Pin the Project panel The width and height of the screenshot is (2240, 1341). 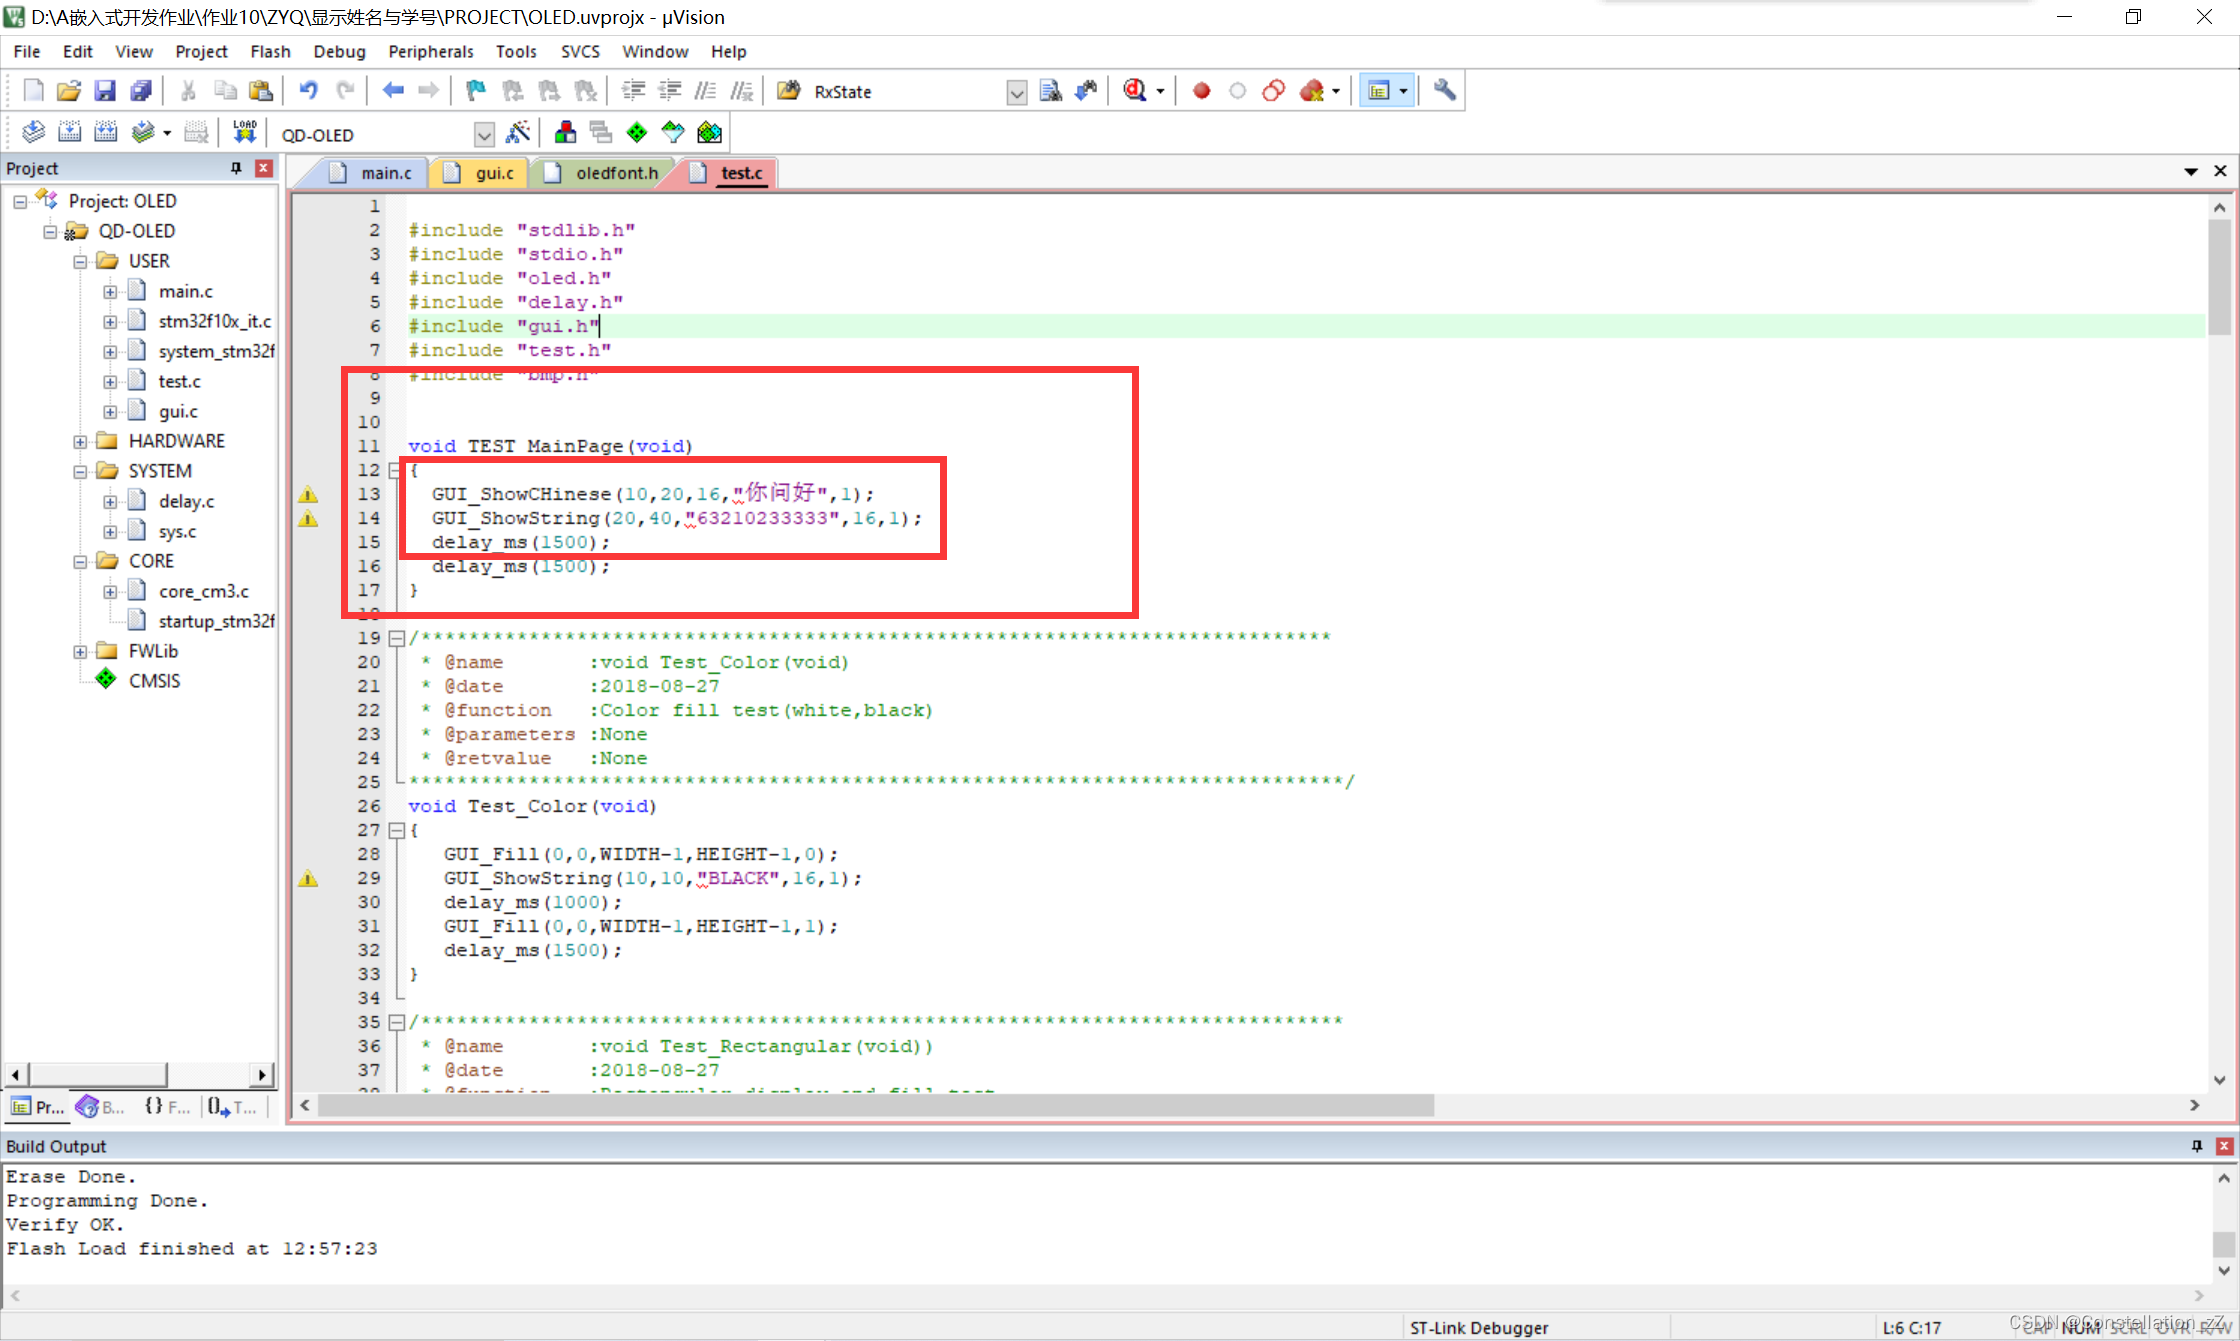coord(236,168)
